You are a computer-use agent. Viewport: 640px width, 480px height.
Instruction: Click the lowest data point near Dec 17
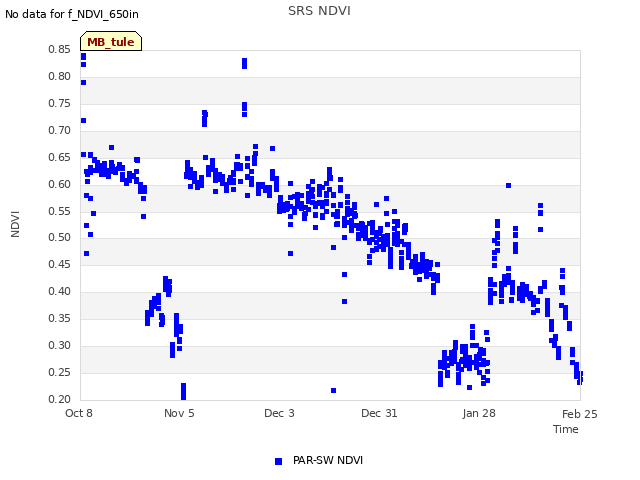coord(333,391)
